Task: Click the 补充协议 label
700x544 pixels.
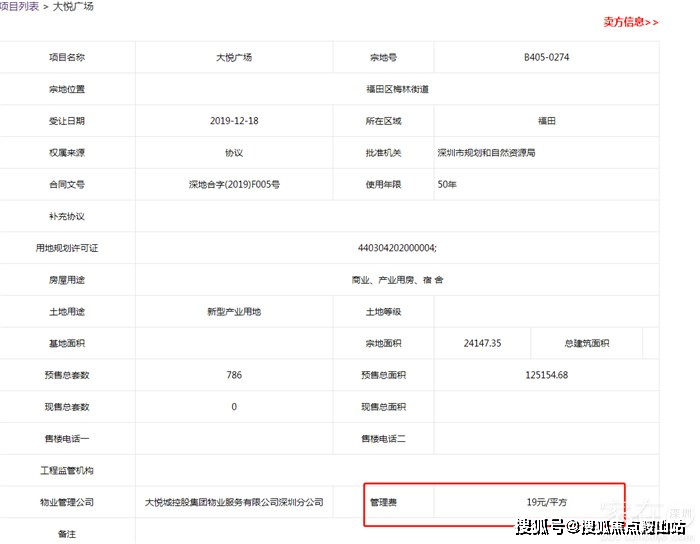Action: point(67,216)
